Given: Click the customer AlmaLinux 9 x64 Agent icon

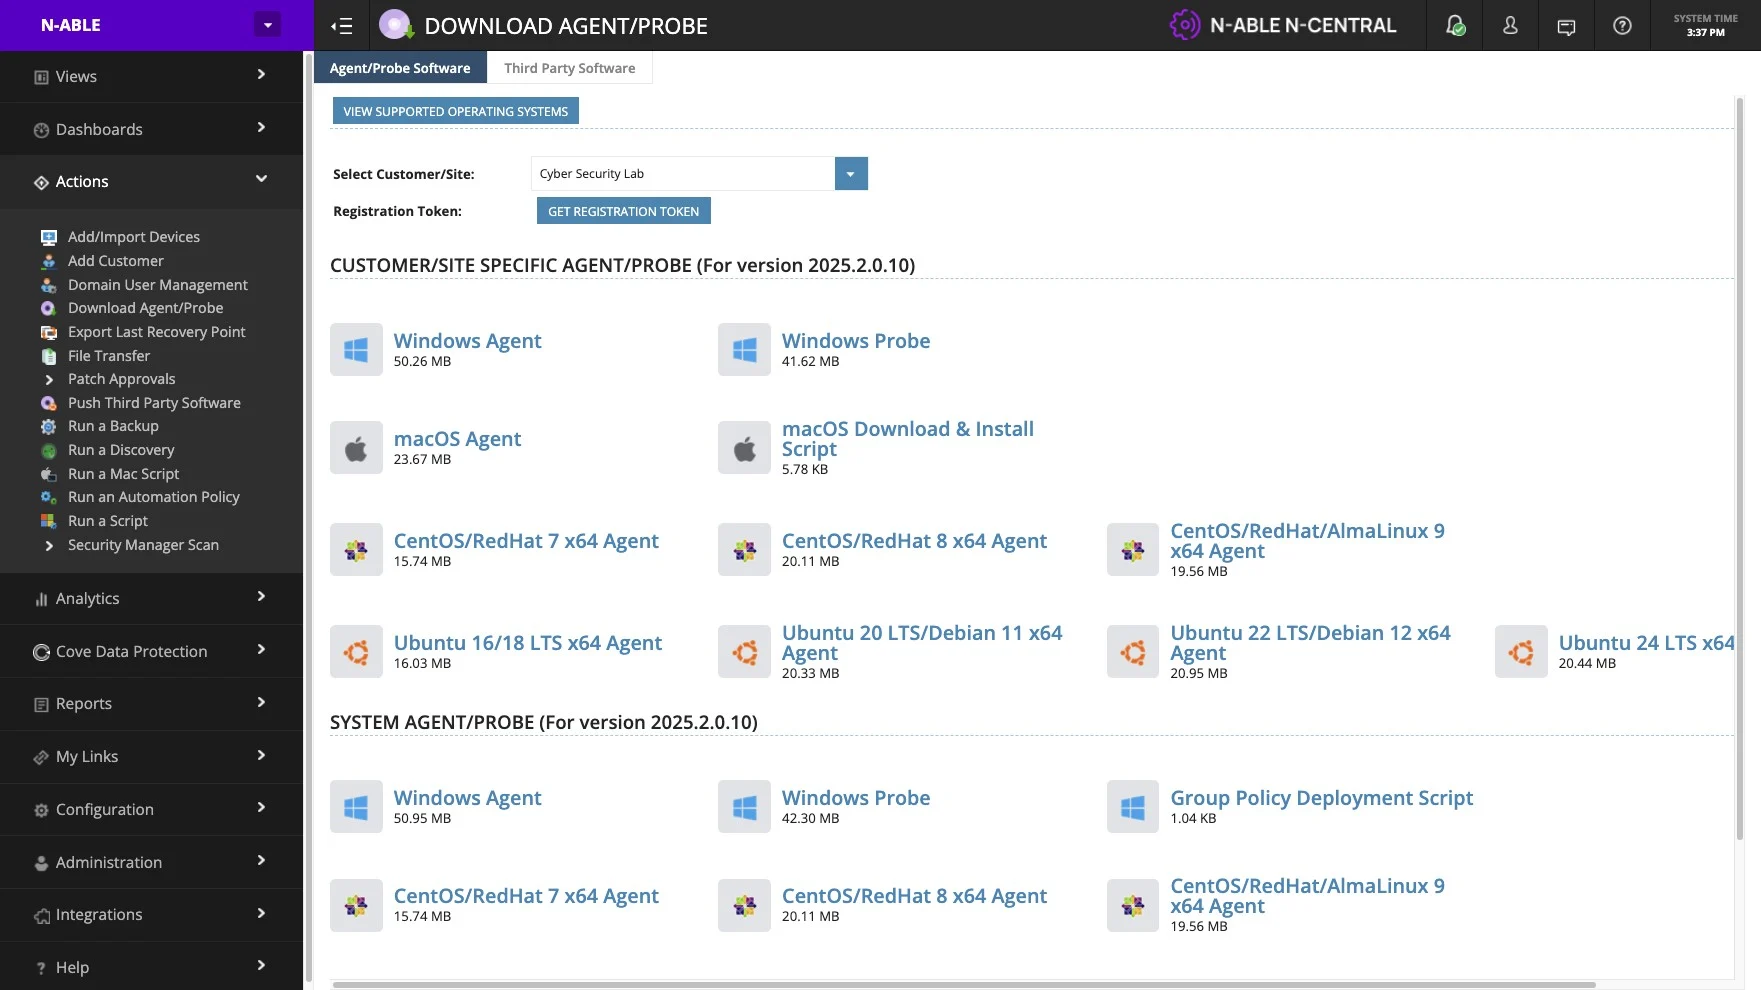Looking at the screenshot, I should point(1133,549).
